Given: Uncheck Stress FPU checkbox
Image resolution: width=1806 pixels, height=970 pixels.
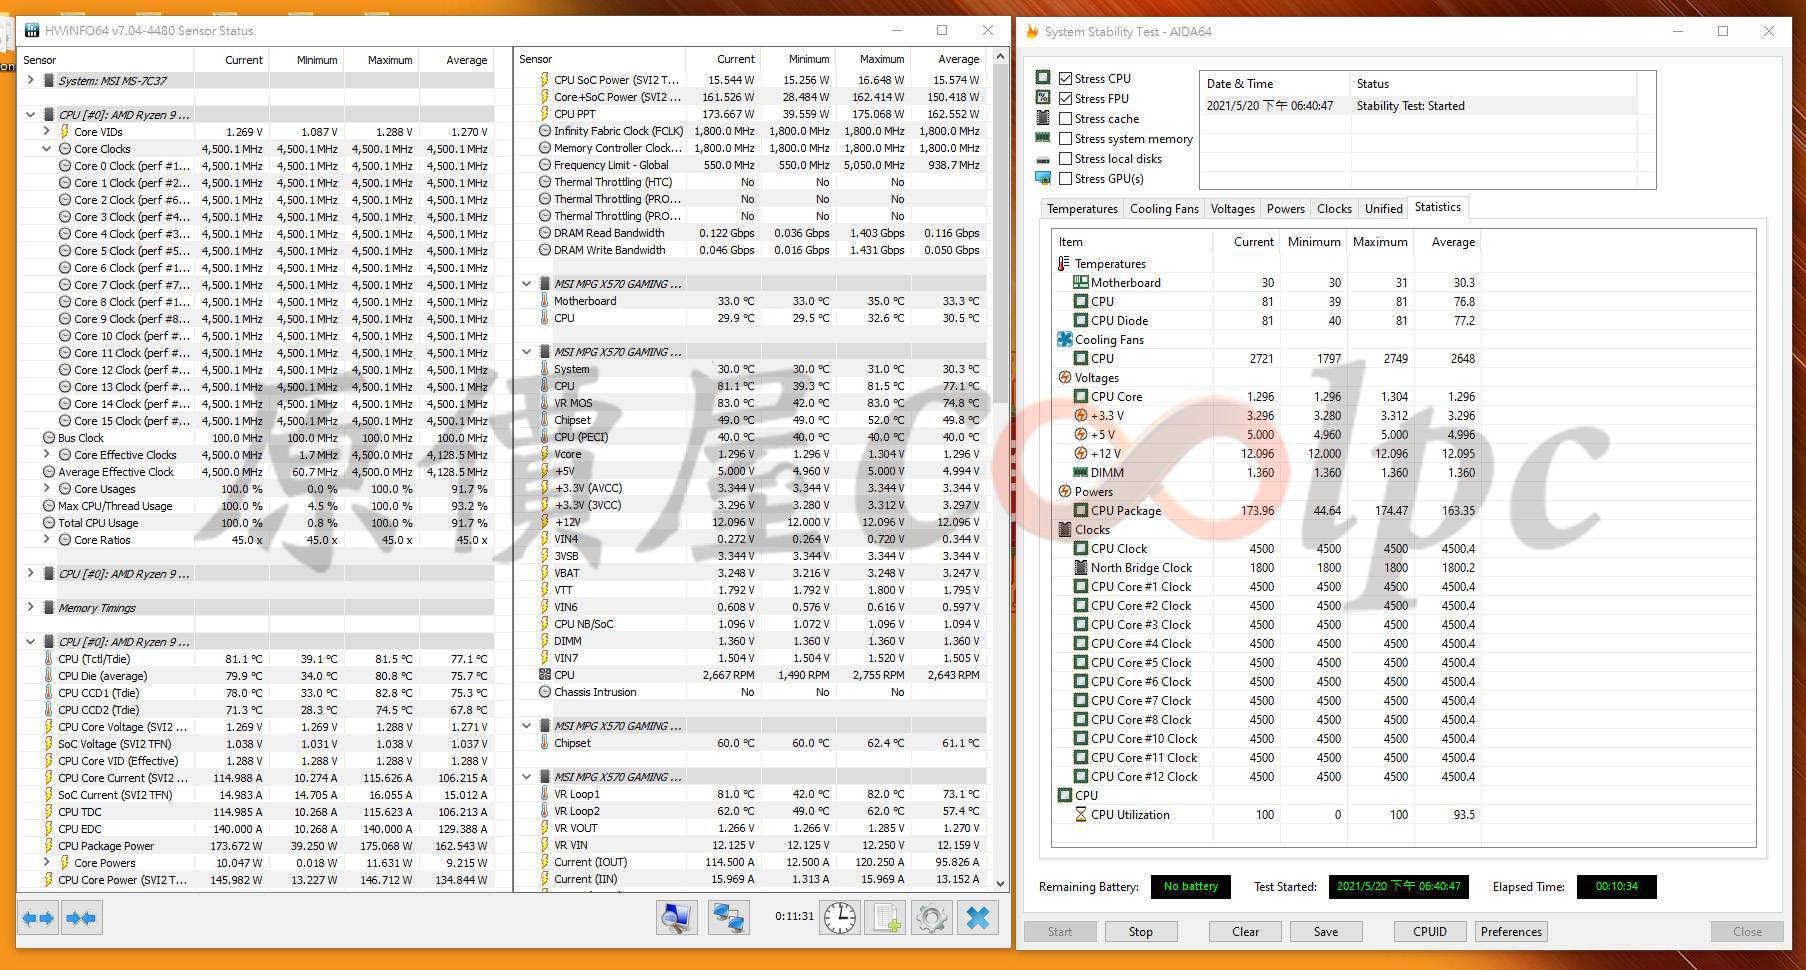Looking at the screenshot, I should pos(1066,98).
